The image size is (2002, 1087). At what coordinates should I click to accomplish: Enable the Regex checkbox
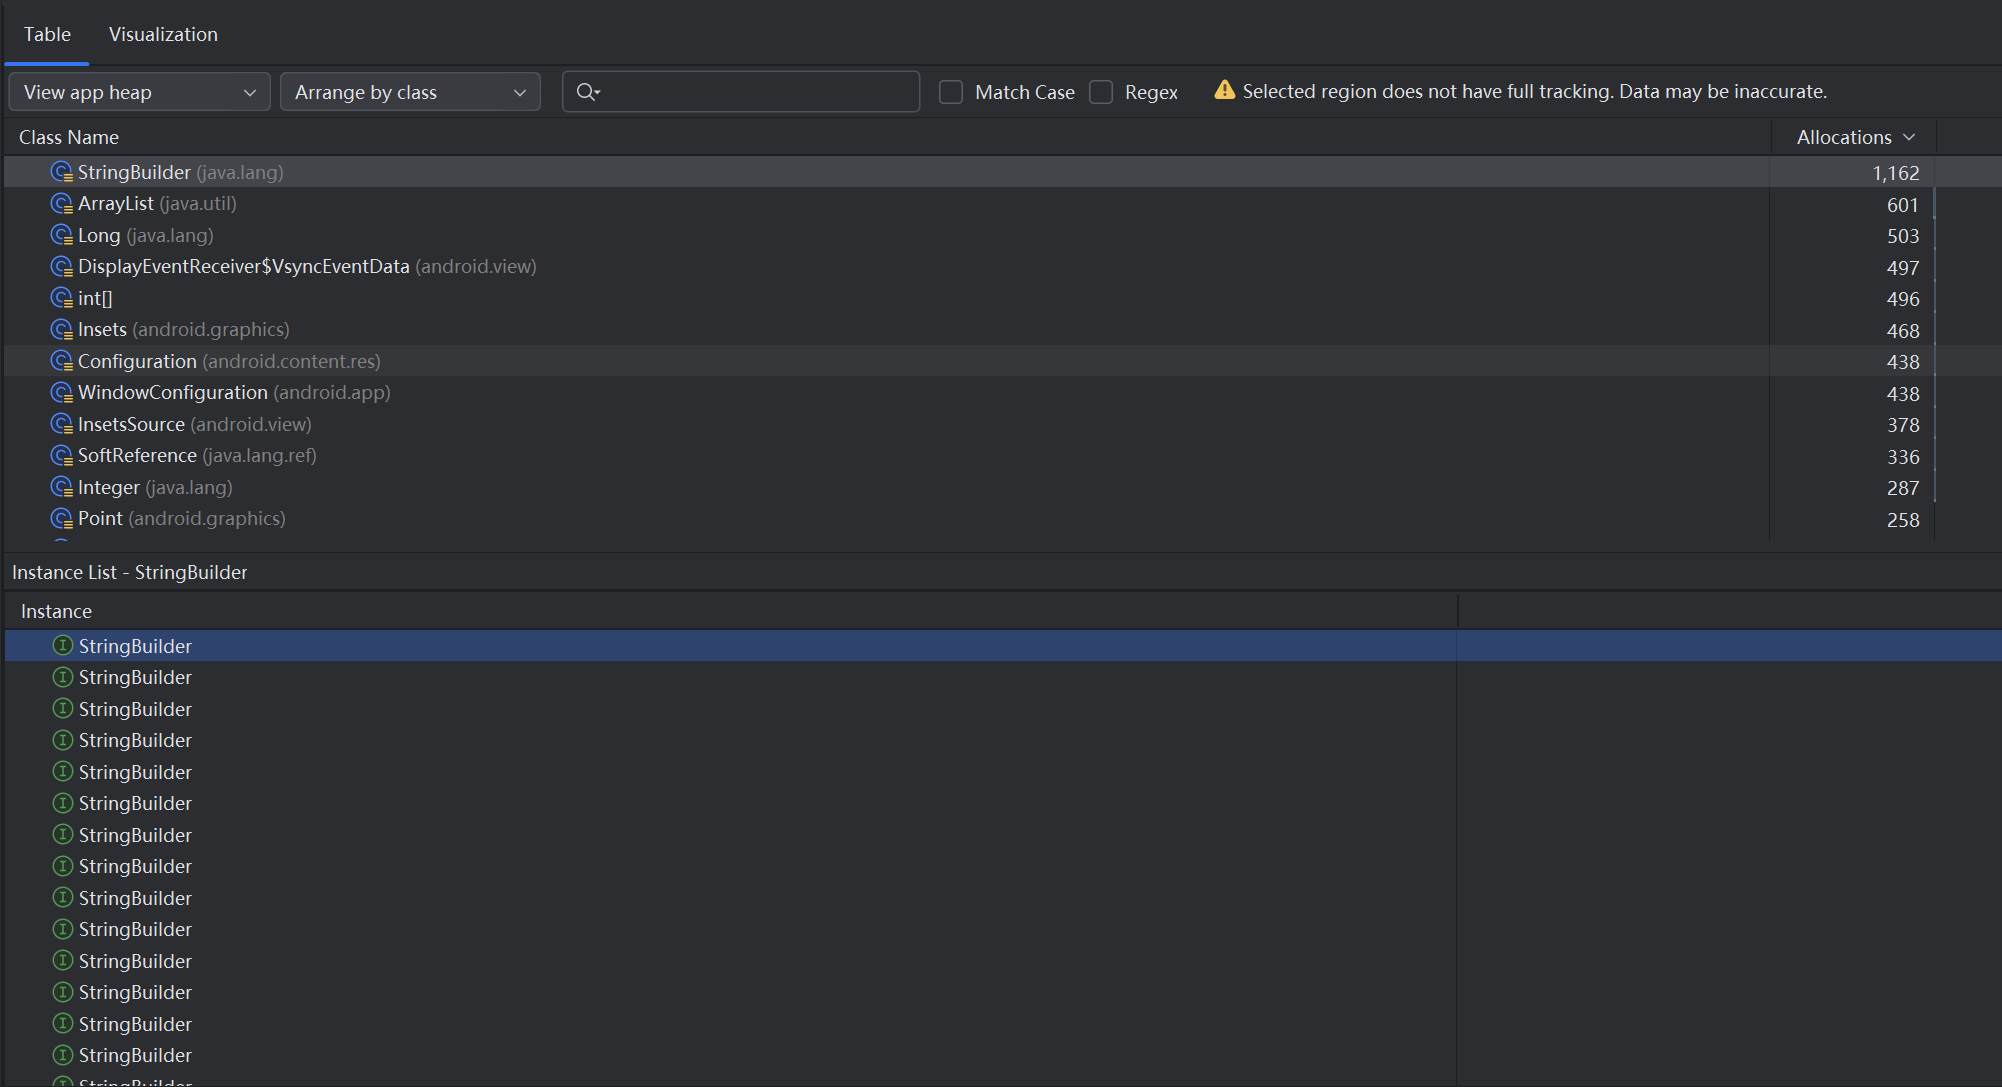pyautogui.click(x=1101, y=92)
